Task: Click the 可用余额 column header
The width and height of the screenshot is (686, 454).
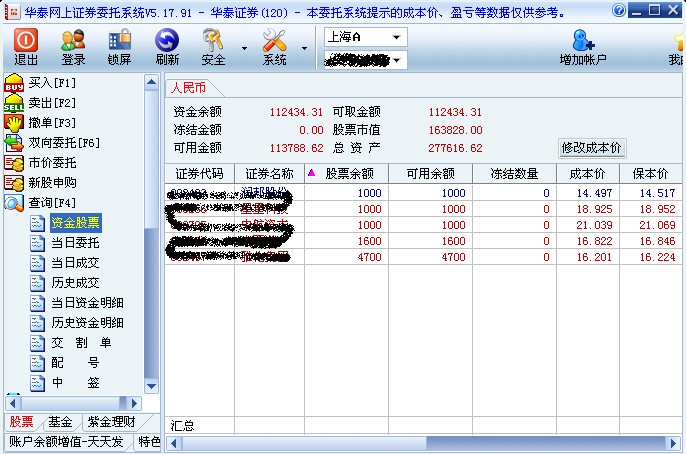Action: point(430,174)
